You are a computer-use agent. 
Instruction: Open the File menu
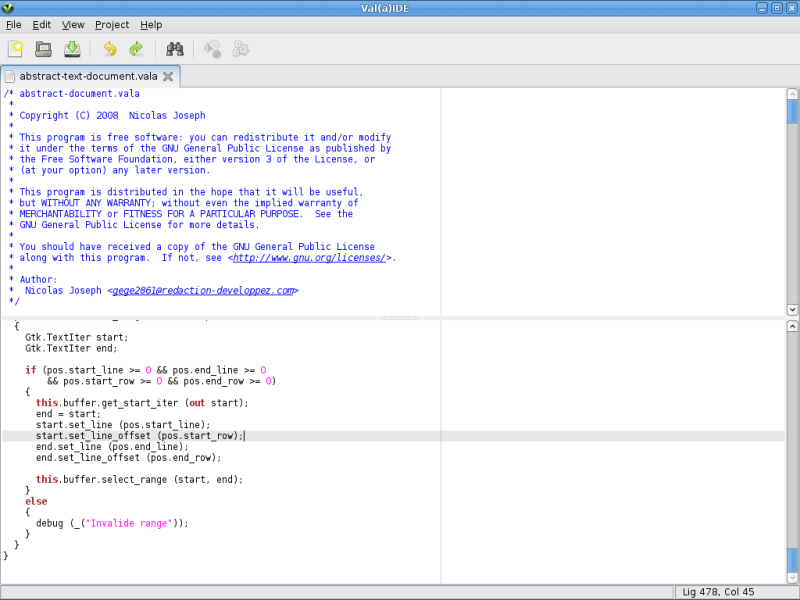(x=14, y=24)
